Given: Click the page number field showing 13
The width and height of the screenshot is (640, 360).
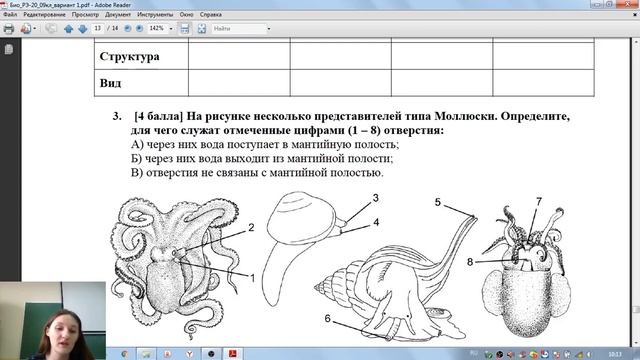Looking at the screenshot, I should click(x=98, y=28).
